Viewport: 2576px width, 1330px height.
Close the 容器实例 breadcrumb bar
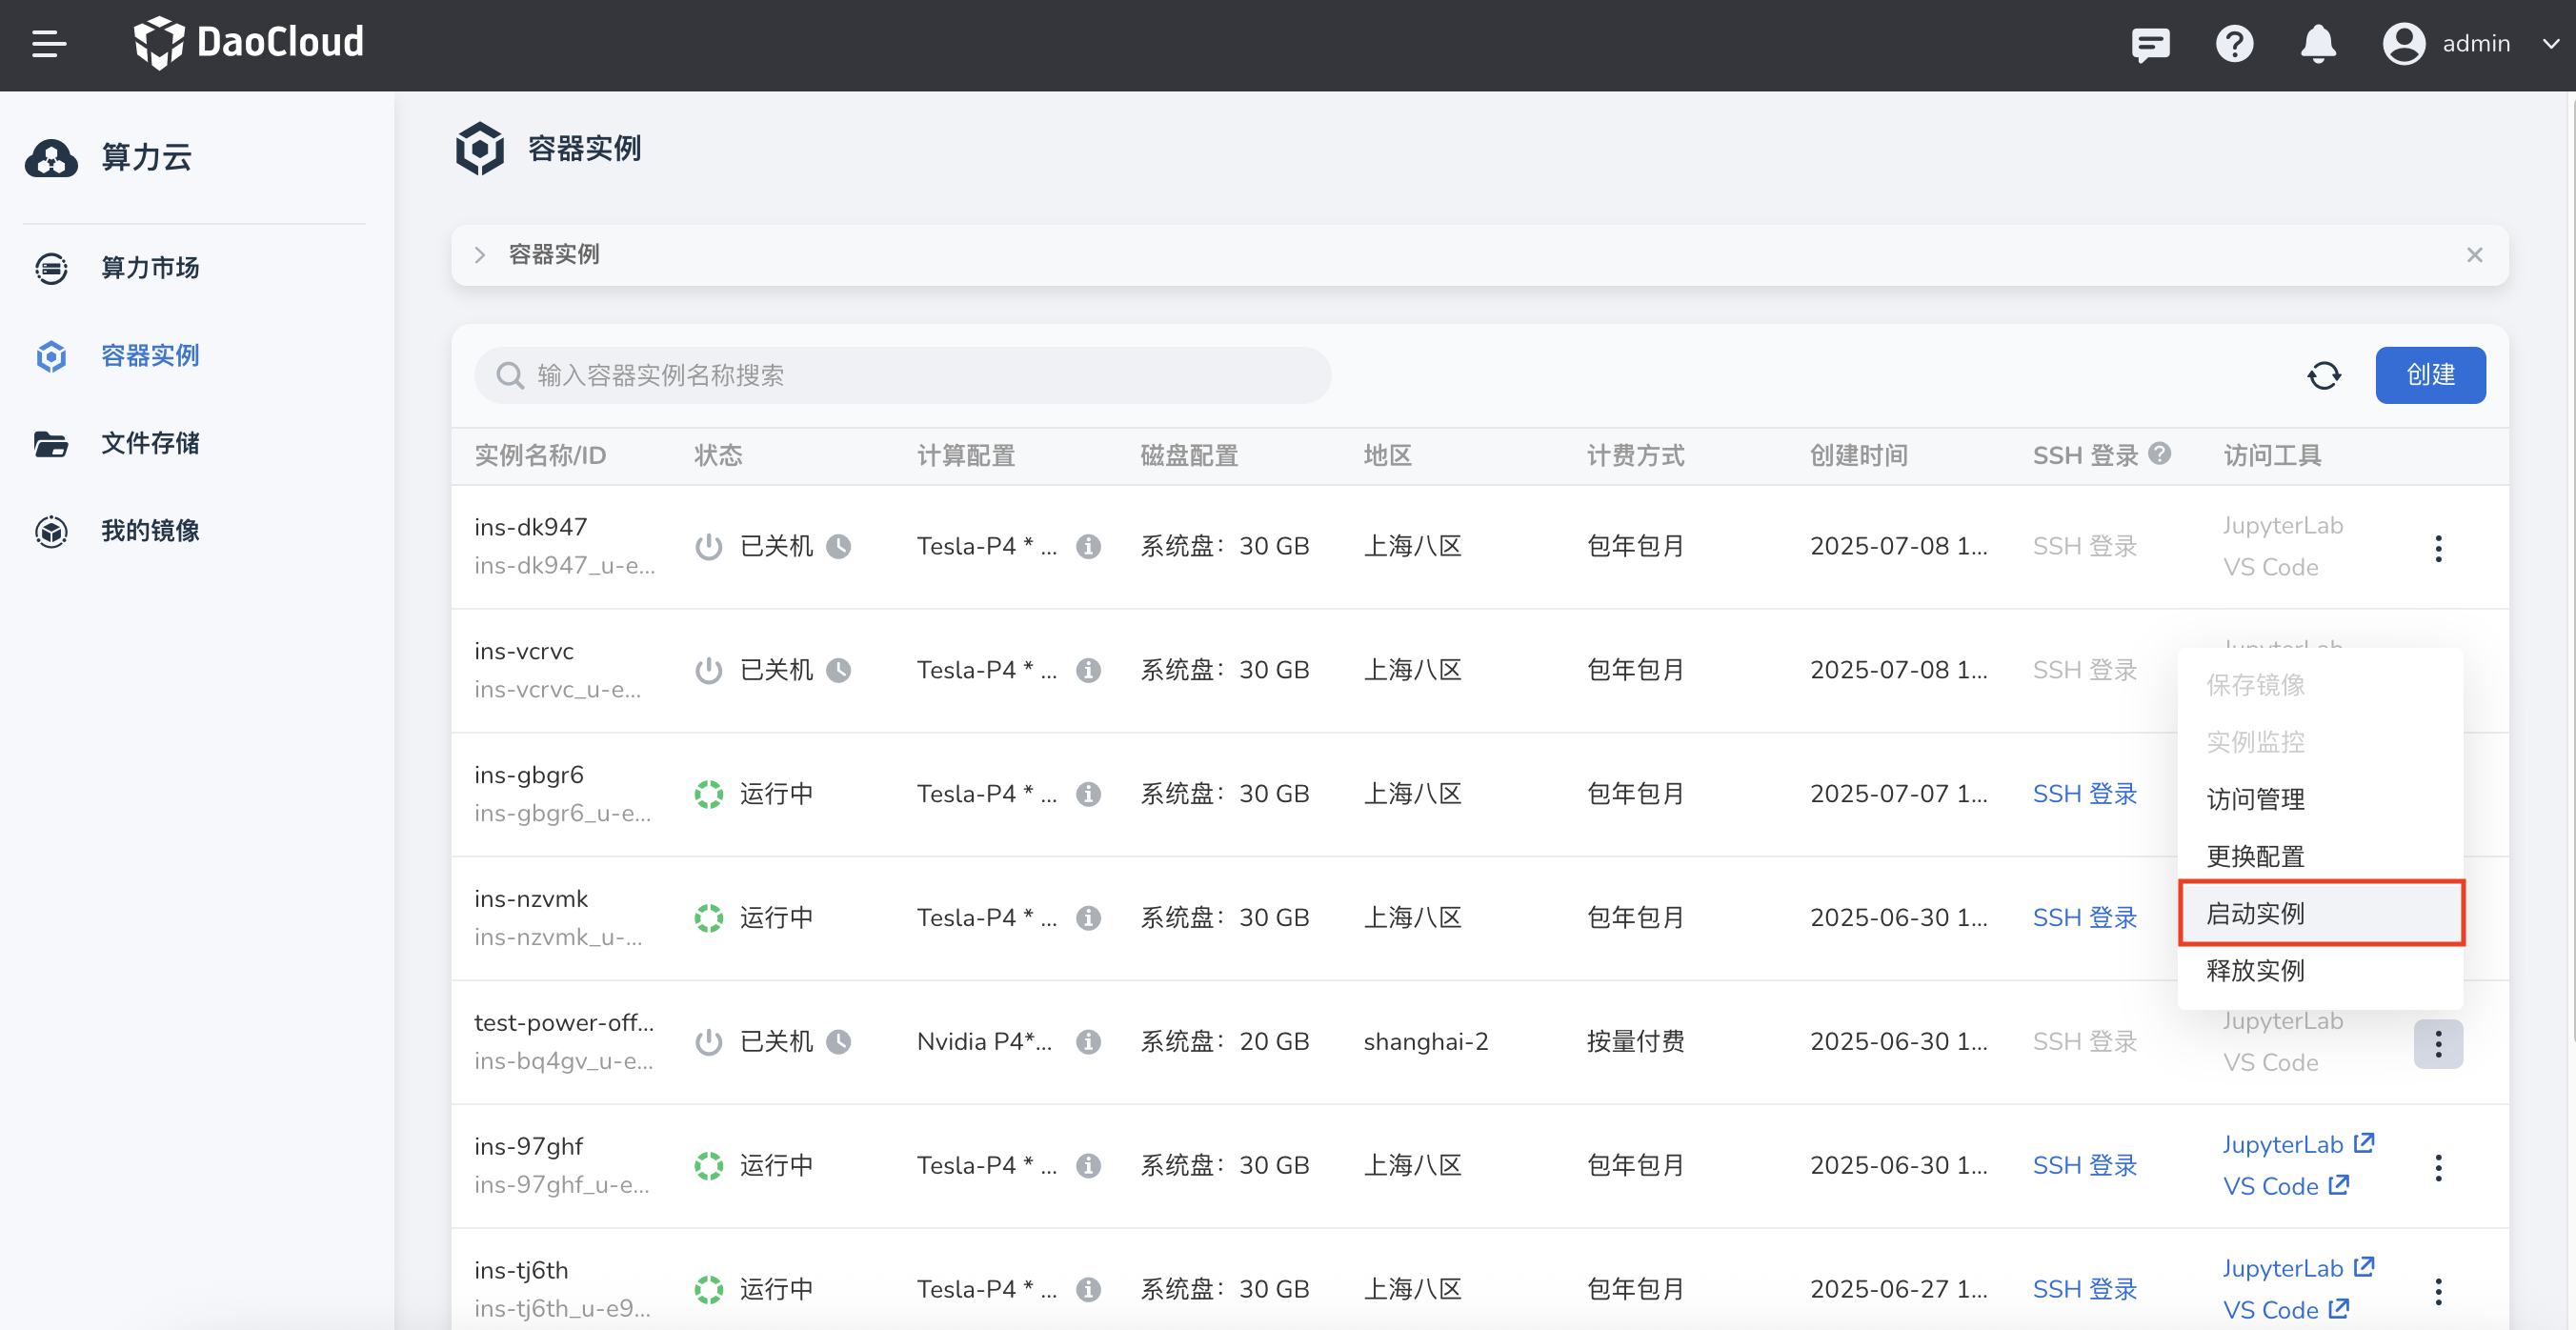2473,255
